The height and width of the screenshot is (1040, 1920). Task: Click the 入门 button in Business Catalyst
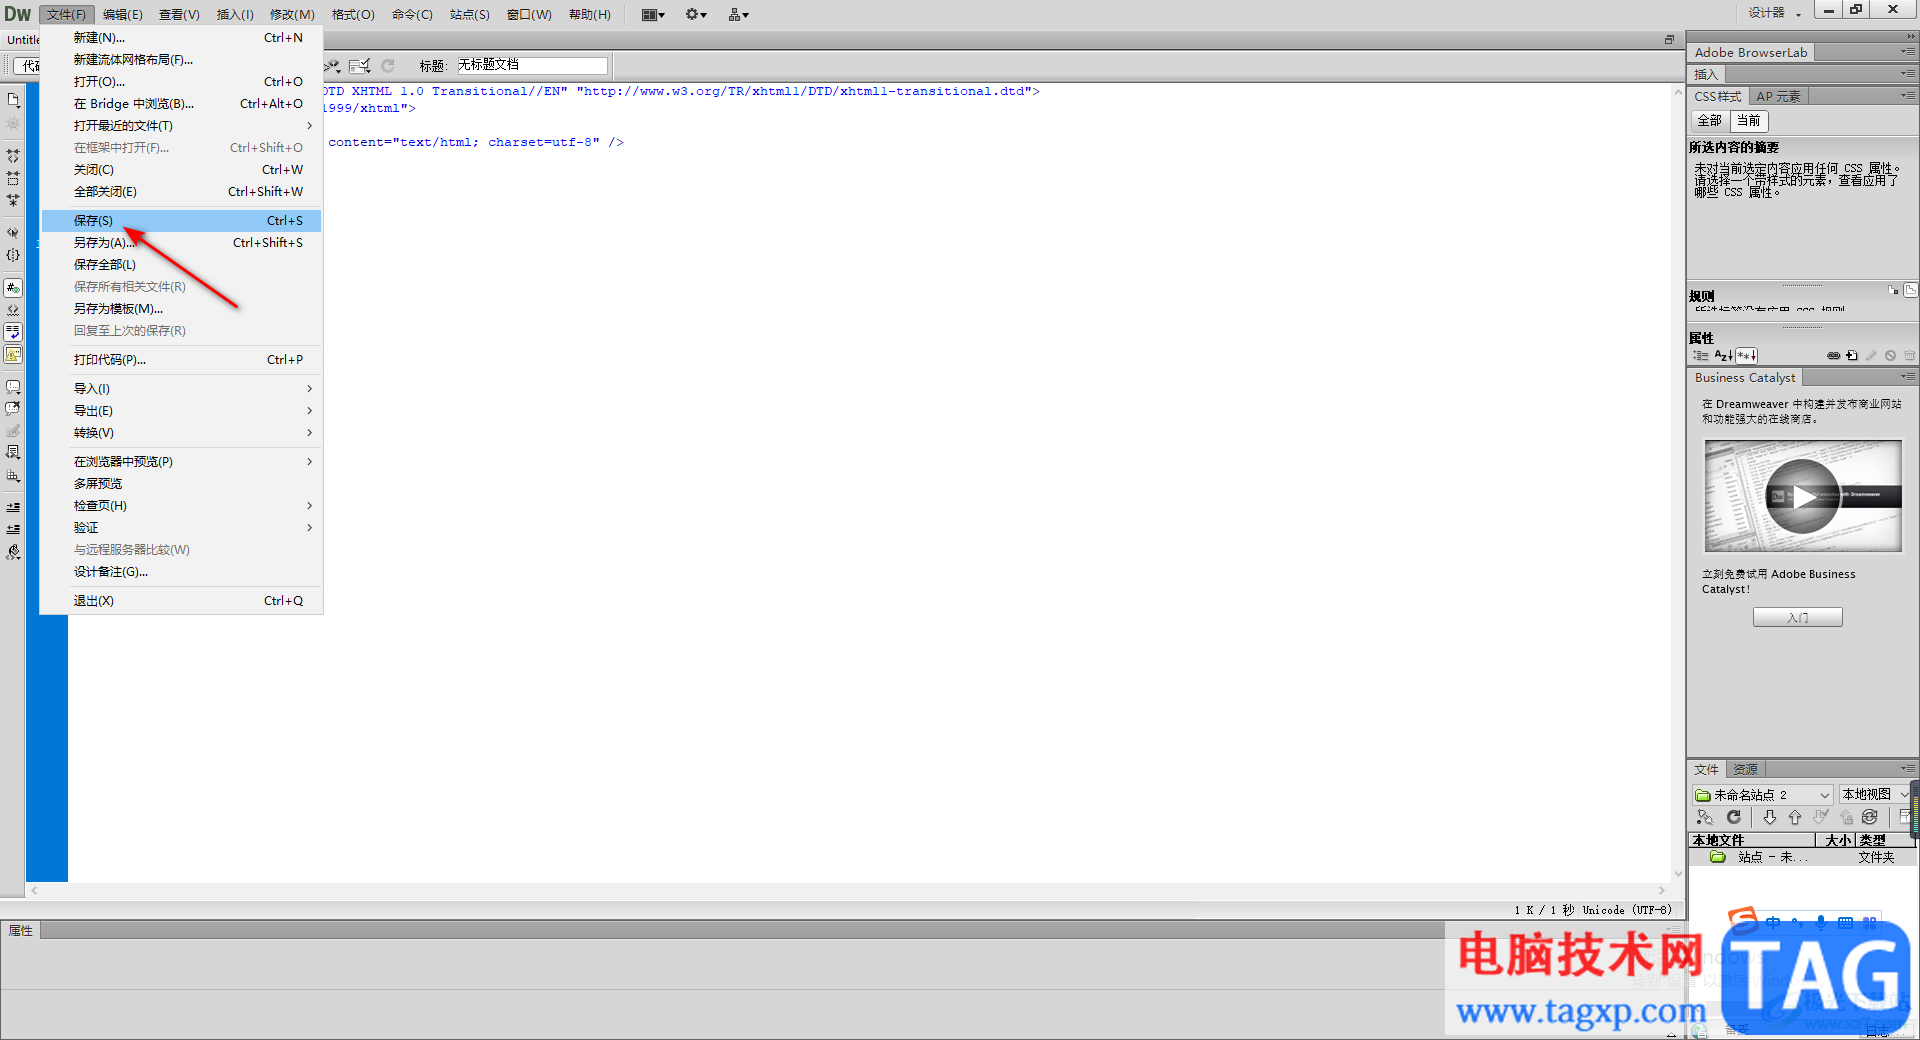coord(1797,618)
